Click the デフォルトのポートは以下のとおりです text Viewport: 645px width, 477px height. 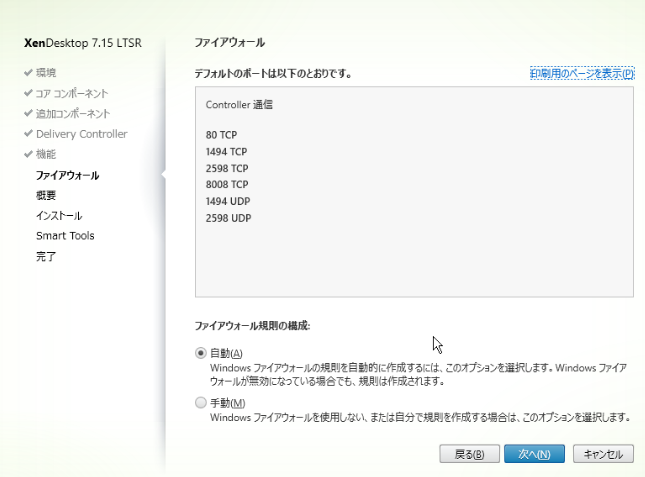click(x=273, y=74)
